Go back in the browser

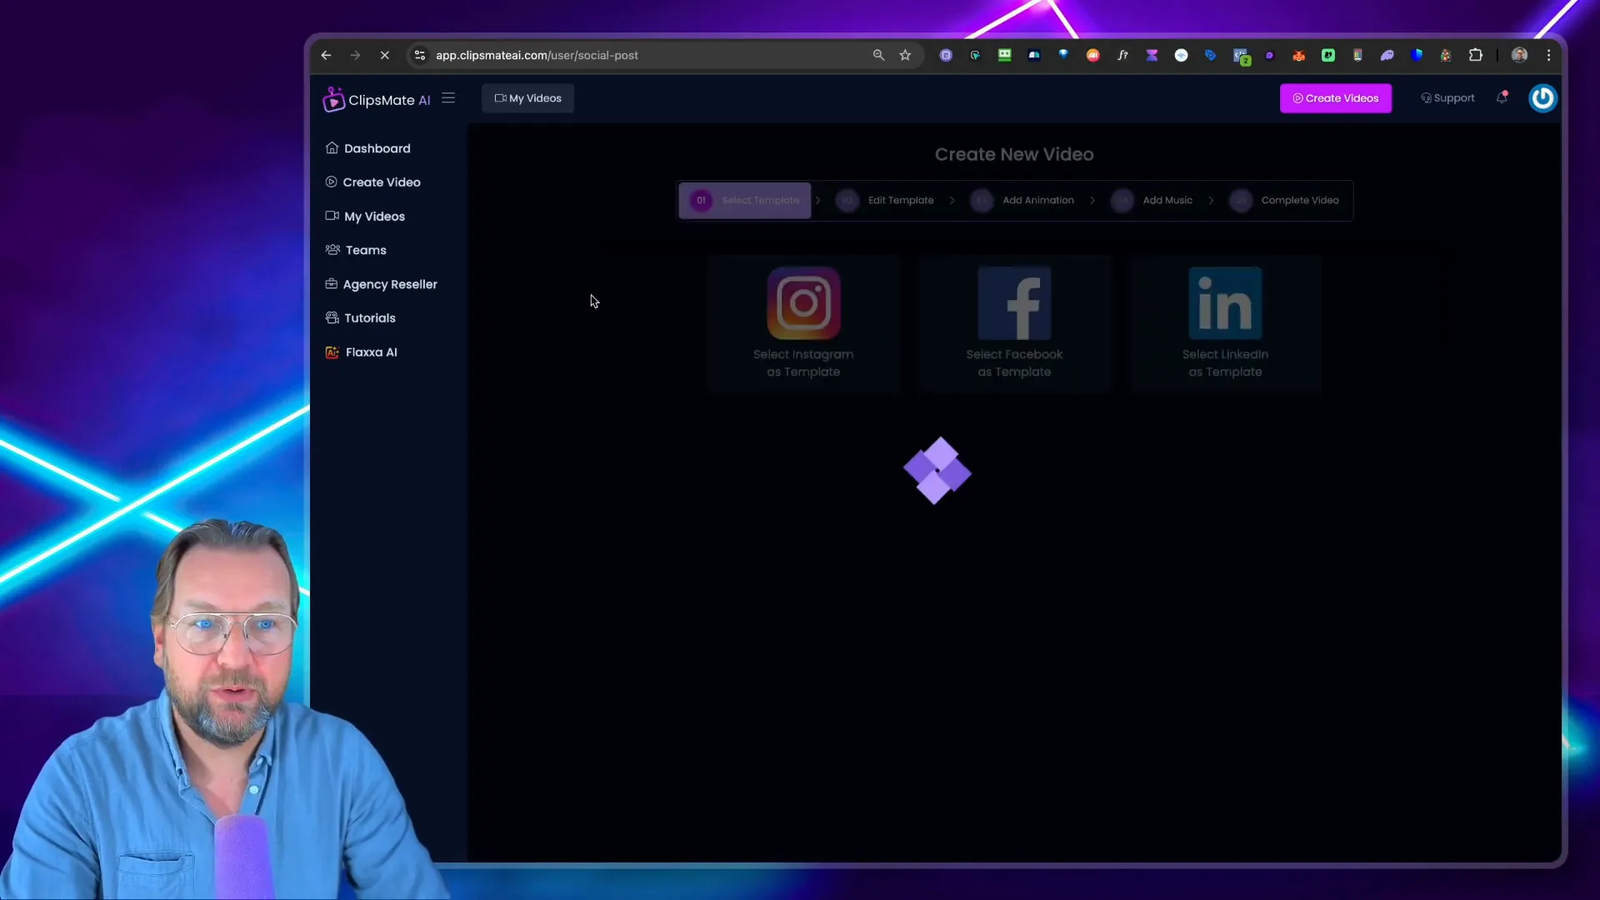pyautogui.click(x=326, y=55)
